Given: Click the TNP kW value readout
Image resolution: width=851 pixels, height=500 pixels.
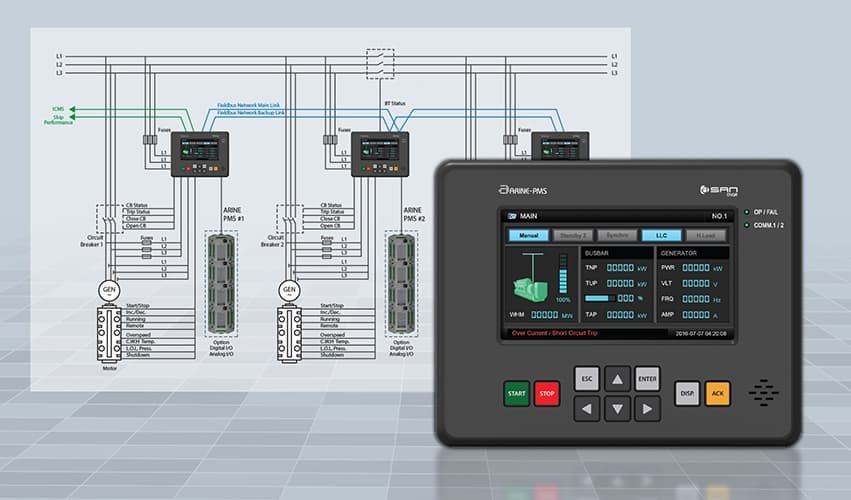Looking at the screenshot, I should pyautogui.click(x=620, y=268).
